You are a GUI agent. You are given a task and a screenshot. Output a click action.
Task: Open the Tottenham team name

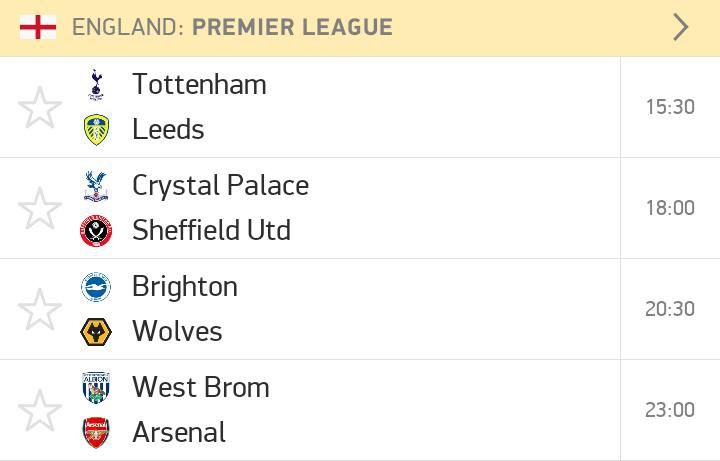[199, 84]
